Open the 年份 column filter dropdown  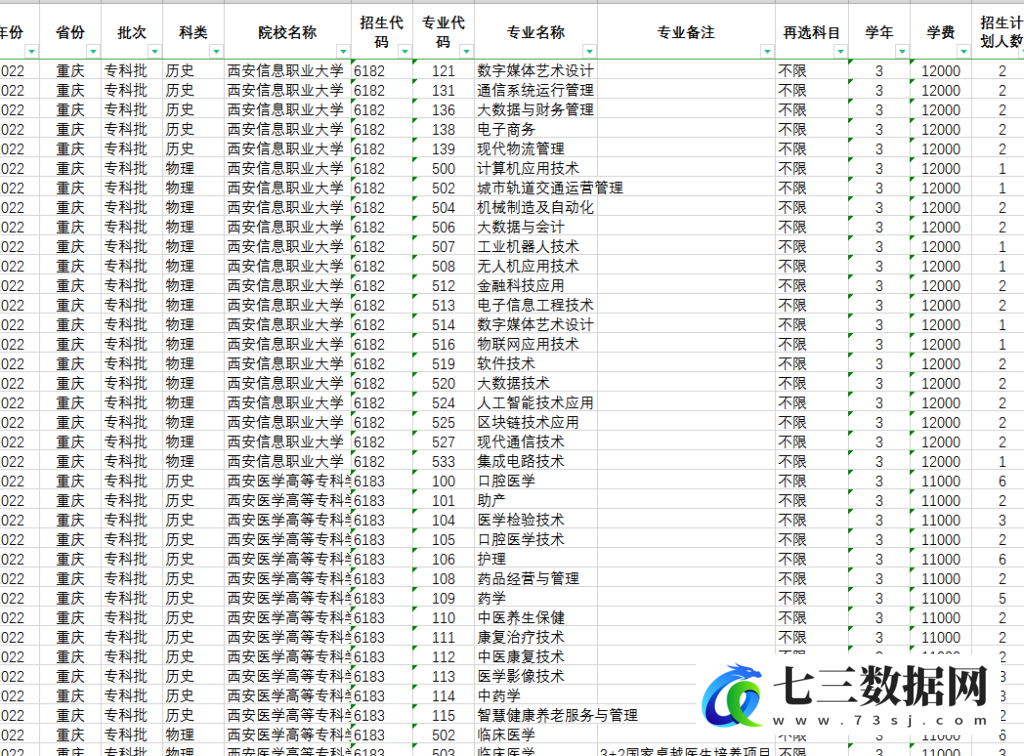tap(31, 52)
